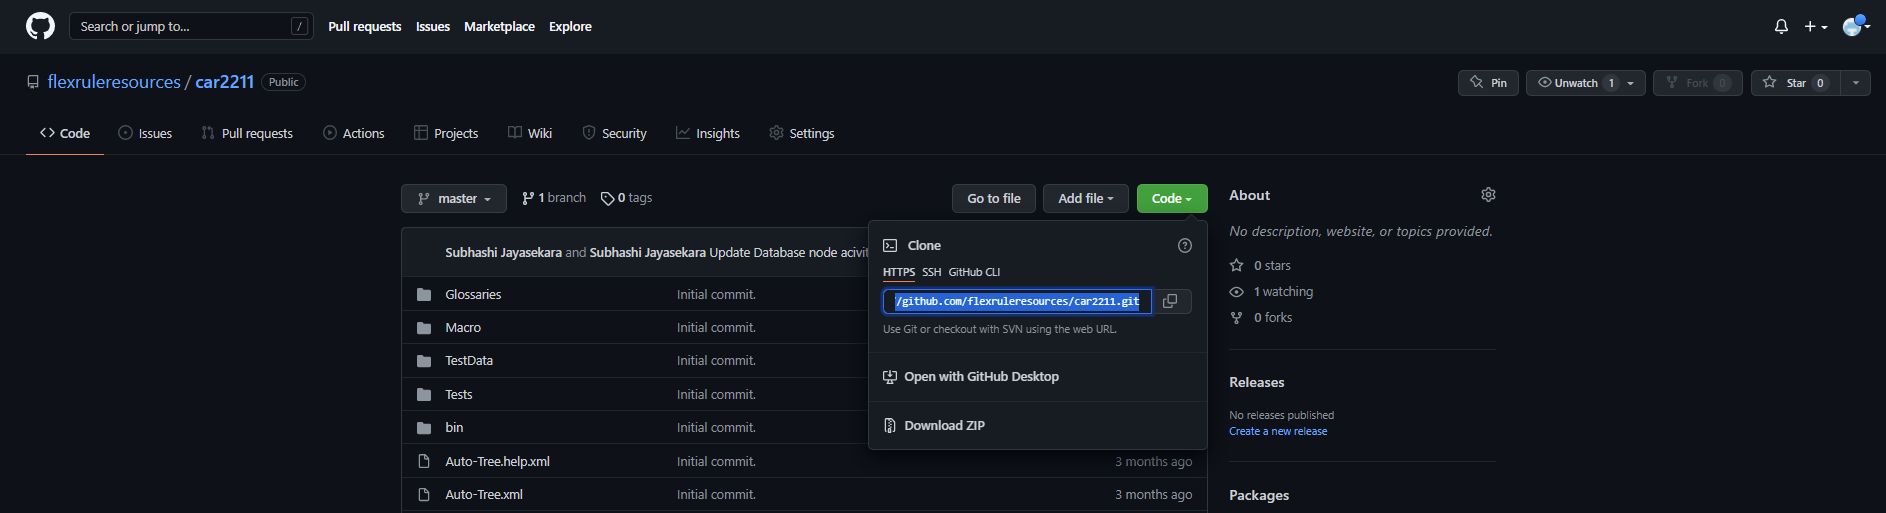The image size is (1886, 513).
Task: Switch to the Code tab
Action: click(65, 133)
